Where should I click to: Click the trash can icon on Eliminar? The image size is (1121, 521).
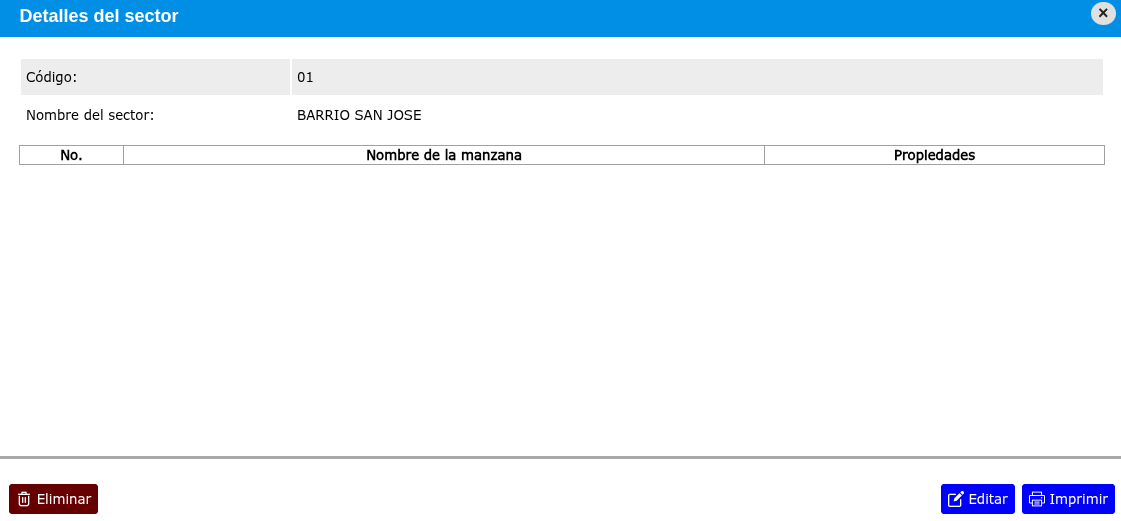point(24,499)
